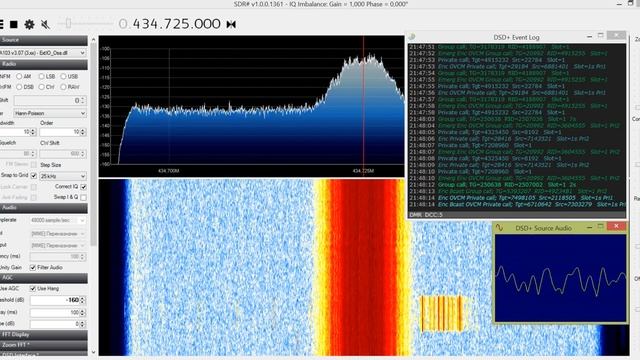640x360 pixels.
Task: Collapse the Audio panel header
Action: [43, 208]
